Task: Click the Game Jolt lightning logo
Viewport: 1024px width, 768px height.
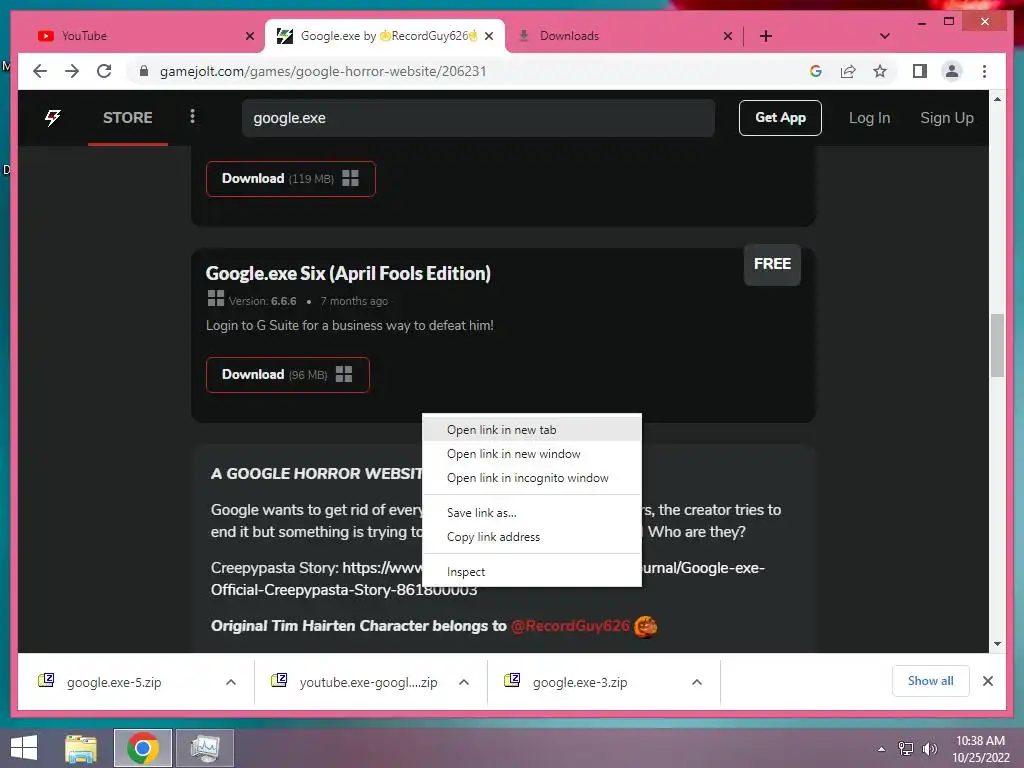Action: (x=53, y=118)
